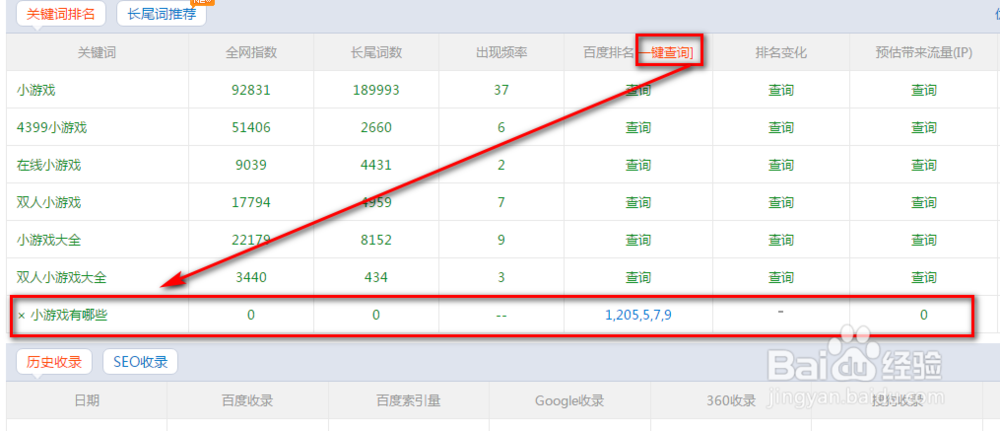The image size is (1000, 431).
Task: Click the 日期 column header
Action: tap(87, 400)
